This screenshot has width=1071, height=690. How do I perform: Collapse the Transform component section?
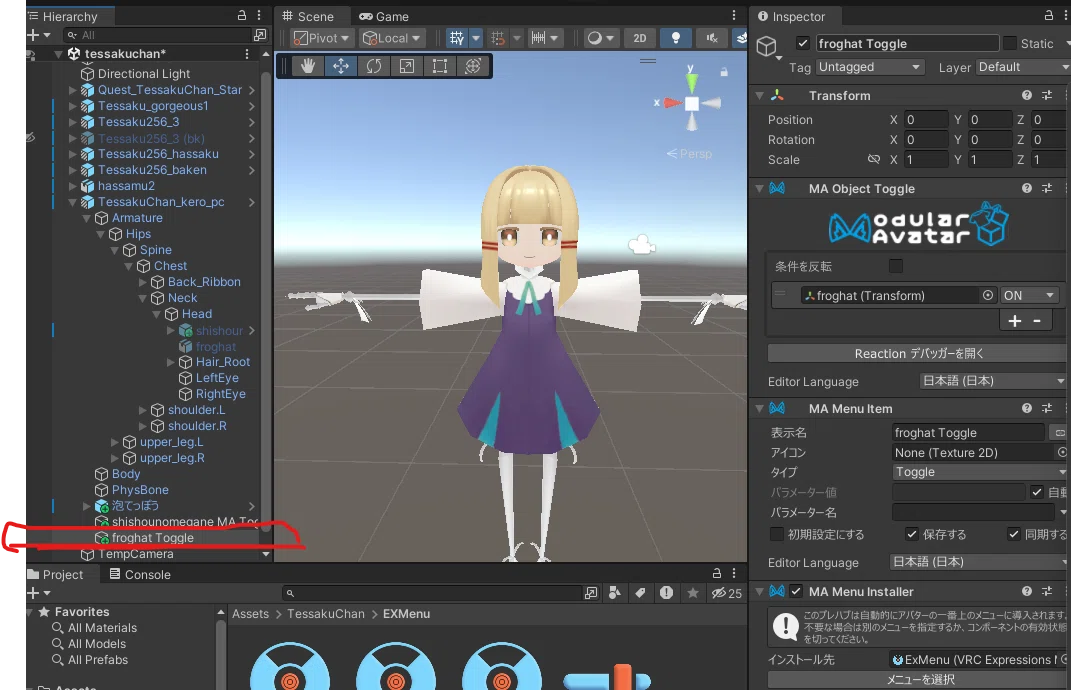click(x=760, y=96)
